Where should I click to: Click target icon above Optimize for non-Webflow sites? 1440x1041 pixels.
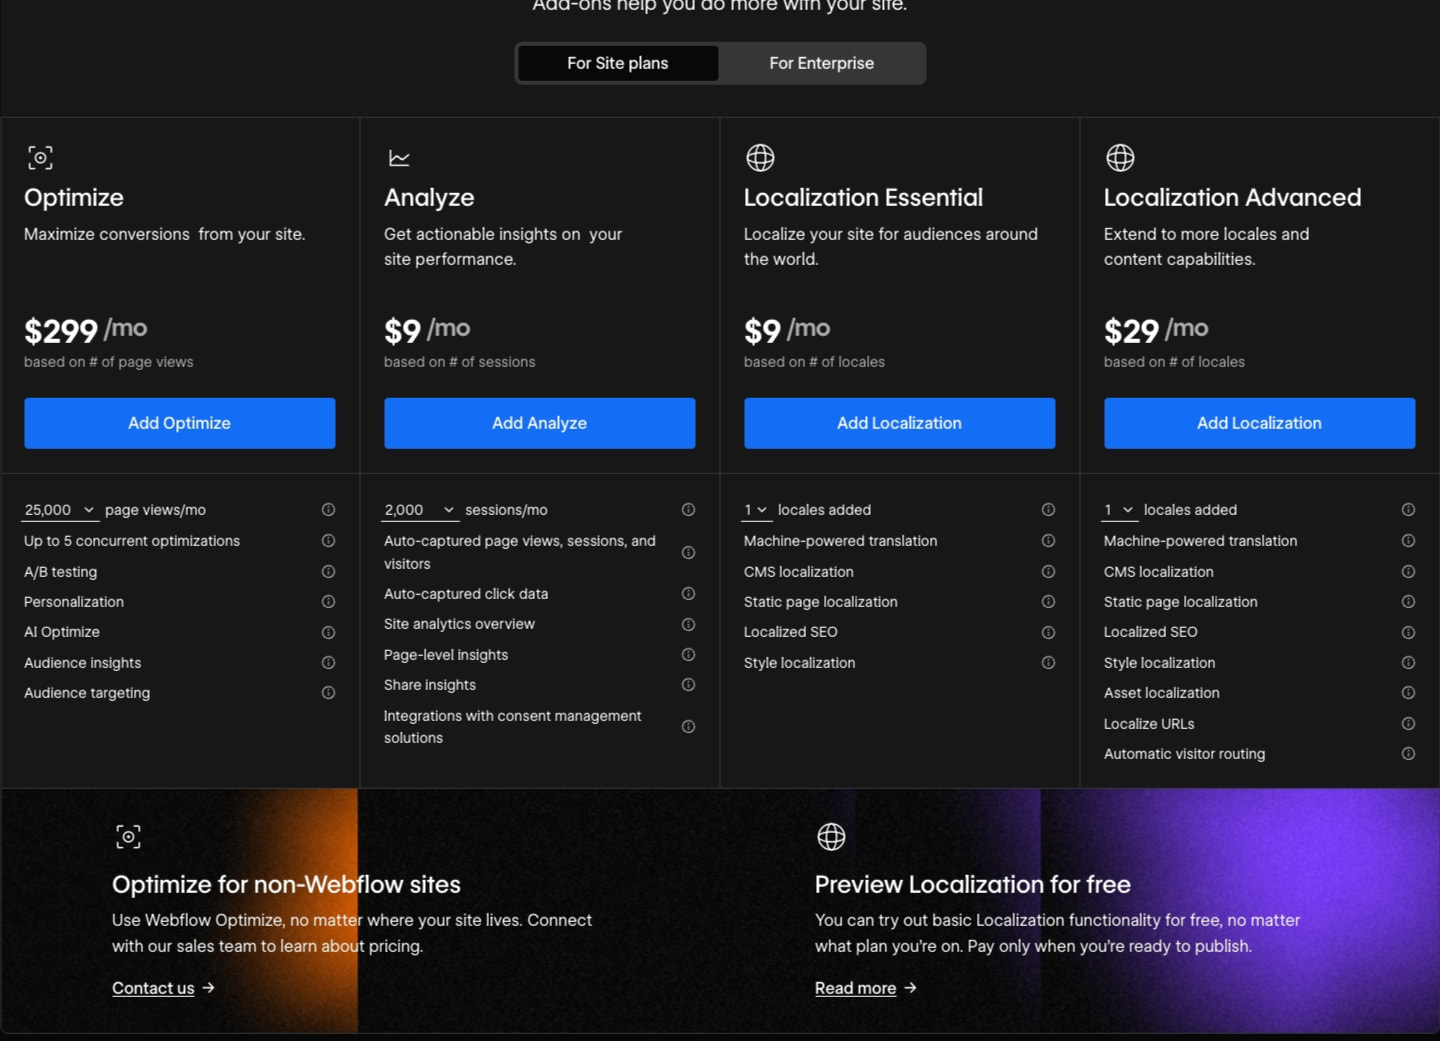128,837
